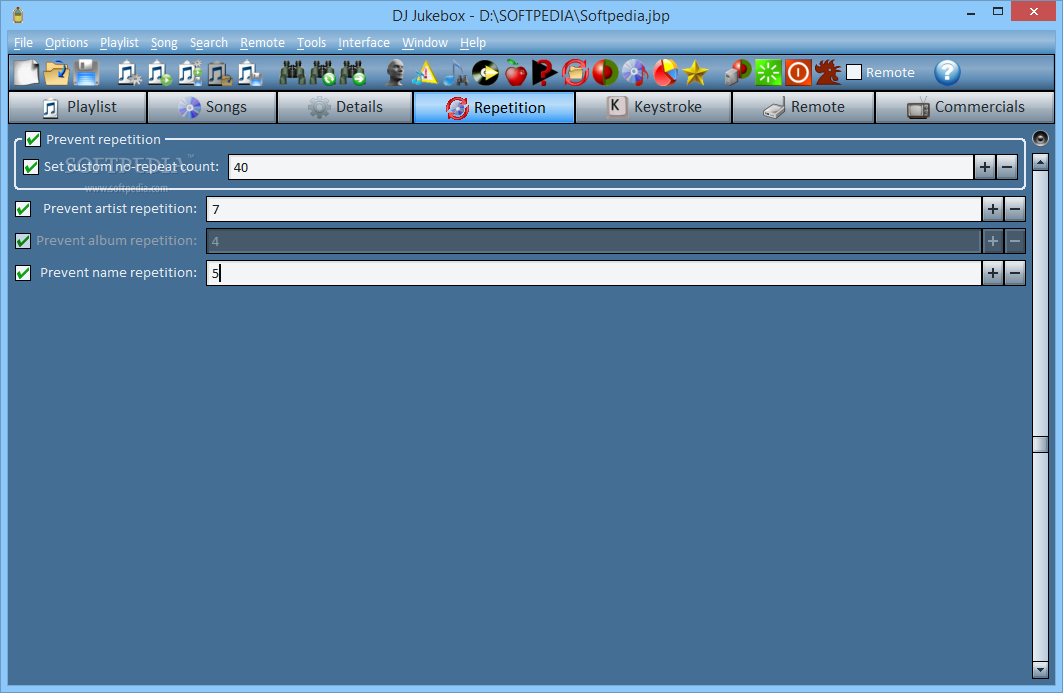This screenshot has height=693, width=1063.
Task: Click the server with red ball icon
Action: pos(738,73)
